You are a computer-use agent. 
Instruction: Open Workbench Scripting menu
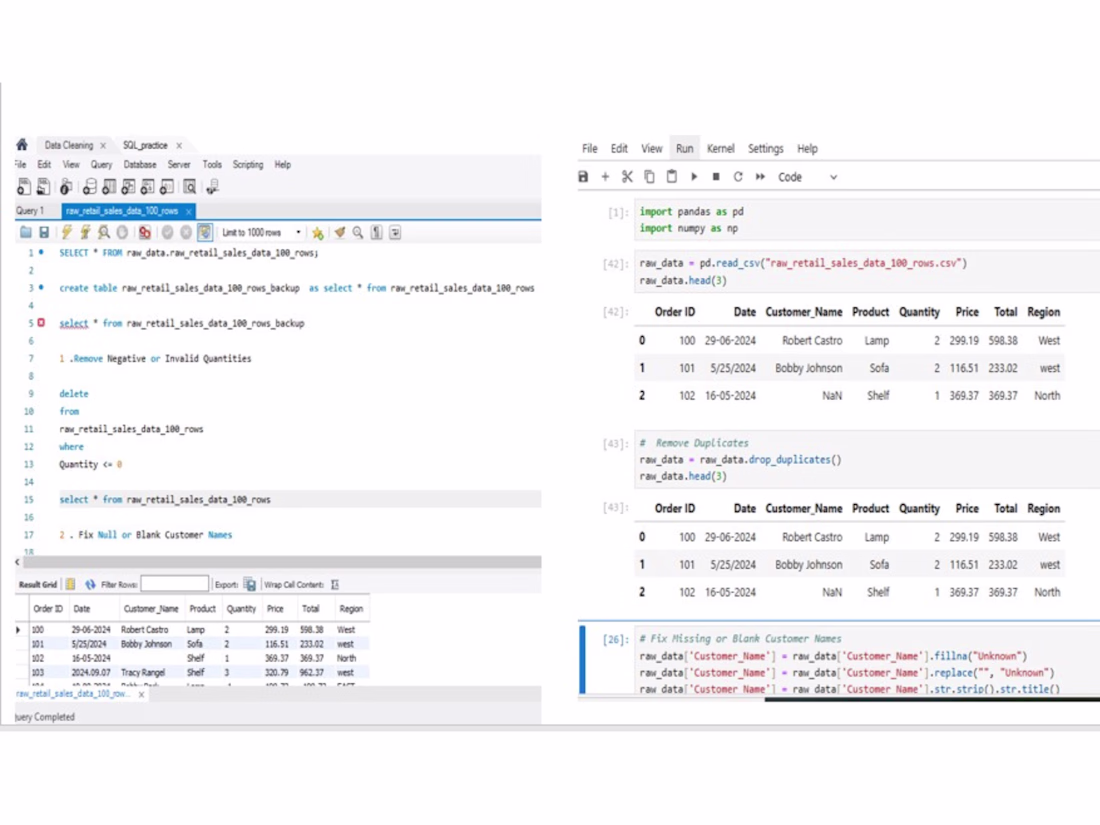point(248,164)
